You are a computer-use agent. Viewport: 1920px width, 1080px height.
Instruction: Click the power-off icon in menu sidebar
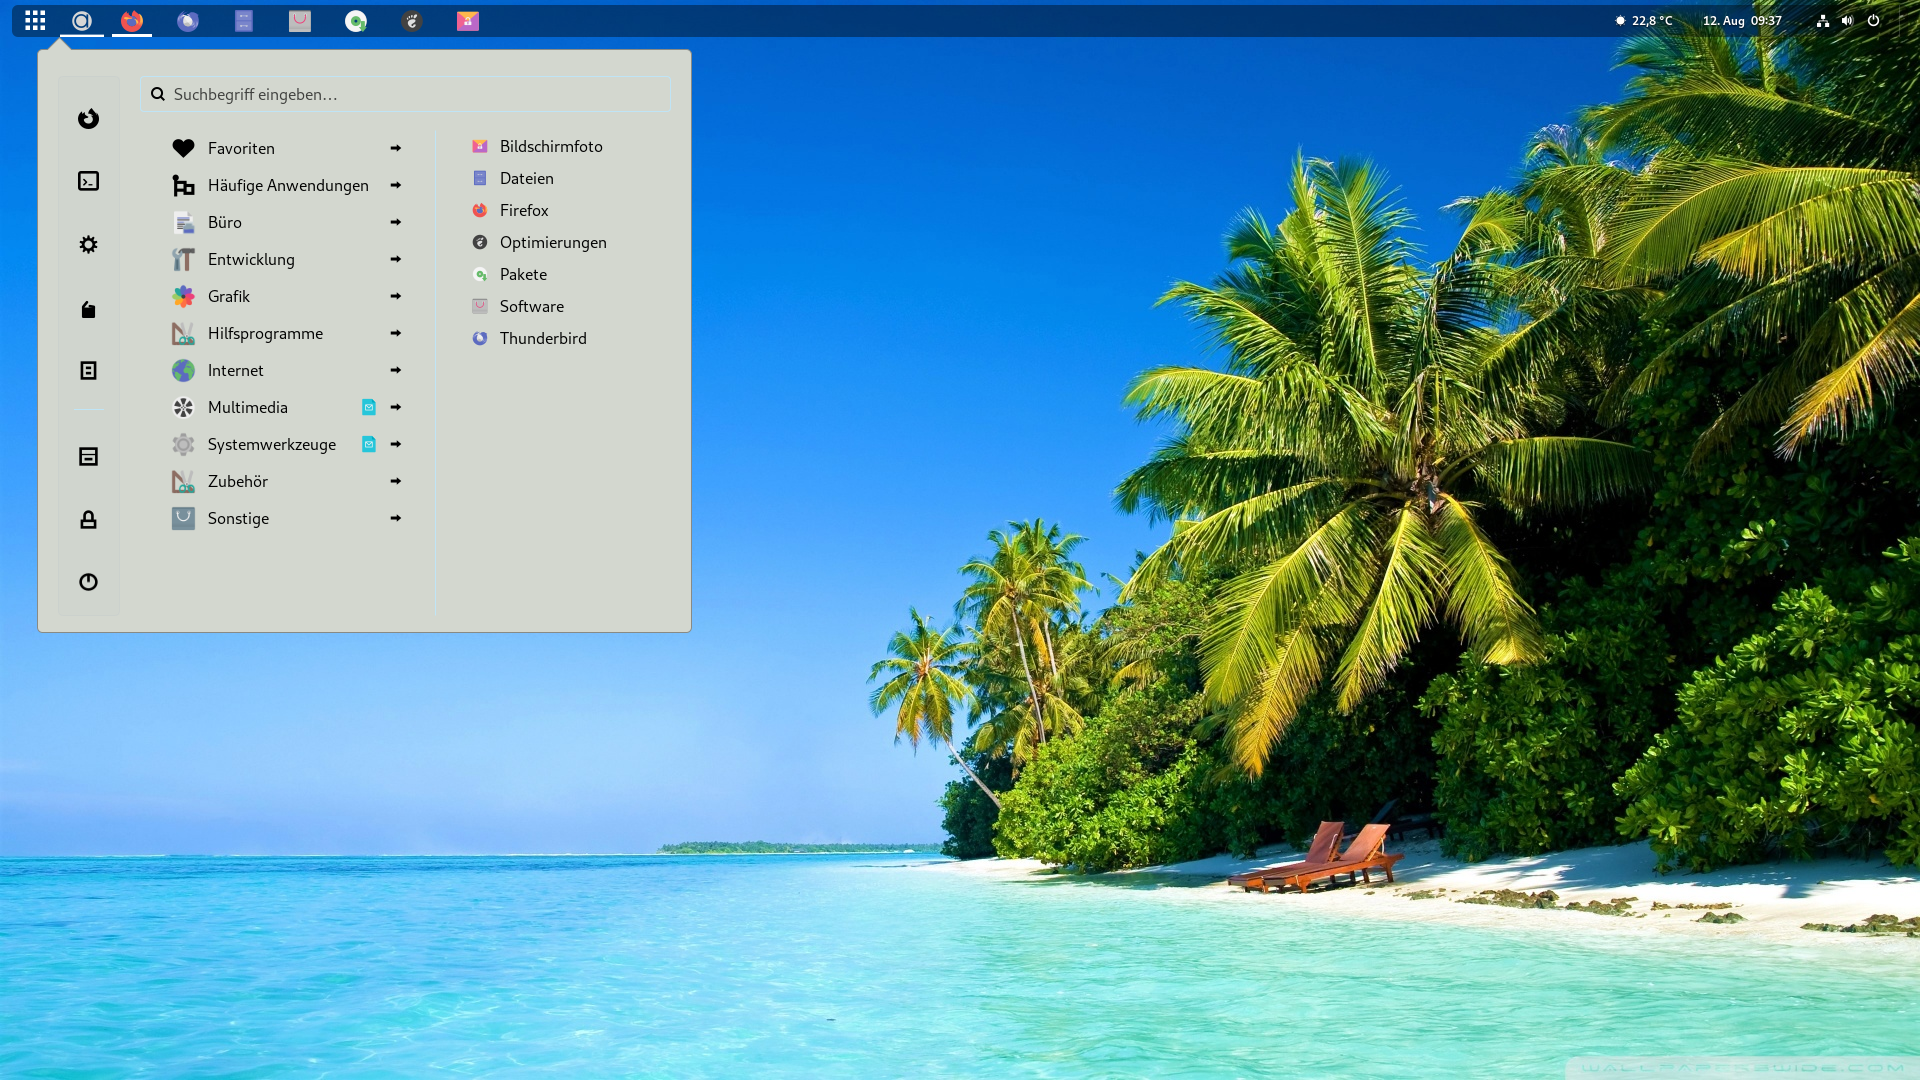pyautogui.click(x=88, y=582)
